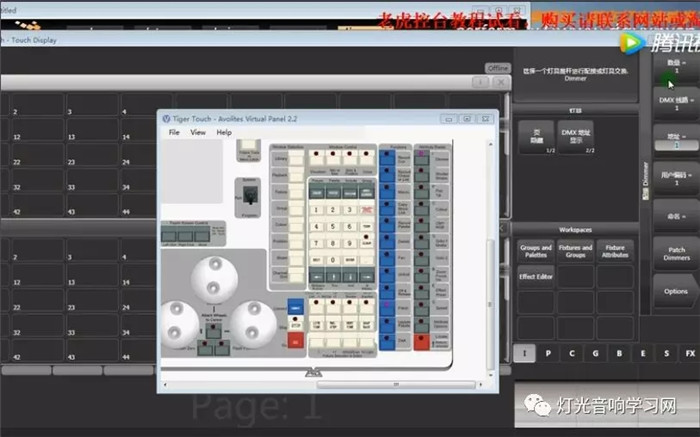Click the blue Record Cue function button
The height and width of the screenshot is (437, 700).
[387, 157]
